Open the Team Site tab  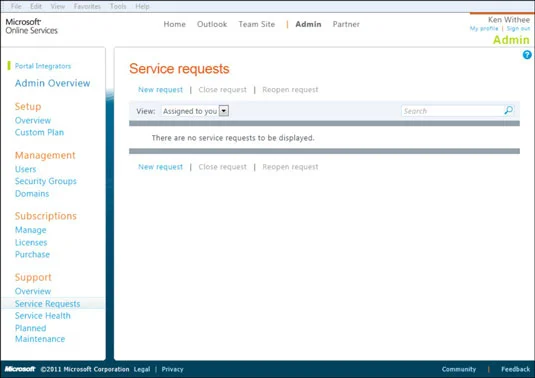[x=257, y=24]
